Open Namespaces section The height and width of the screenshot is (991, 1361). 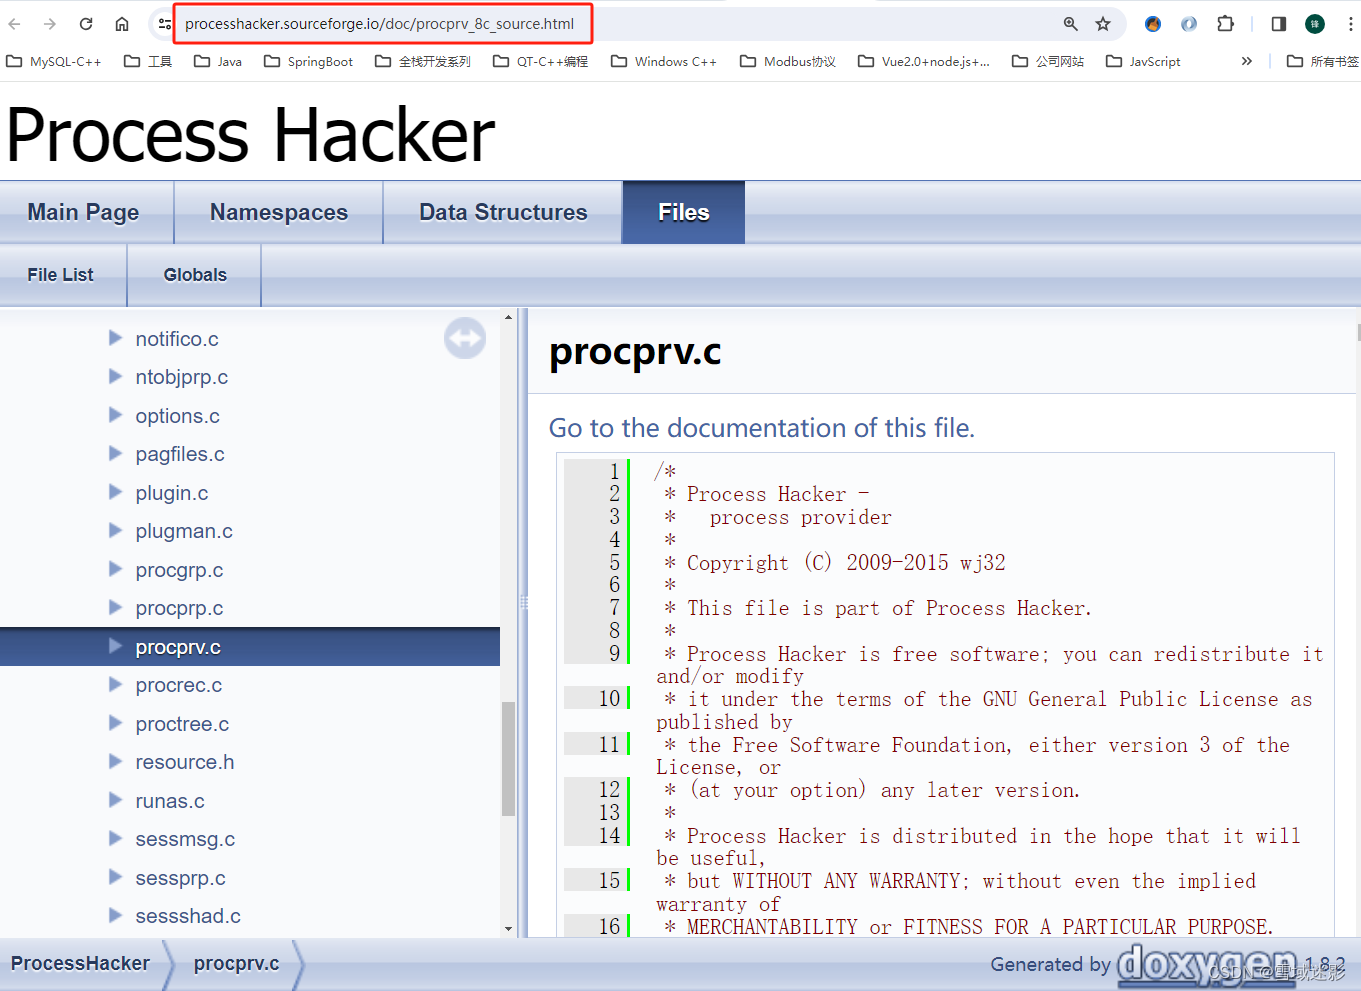click(278, 212)
